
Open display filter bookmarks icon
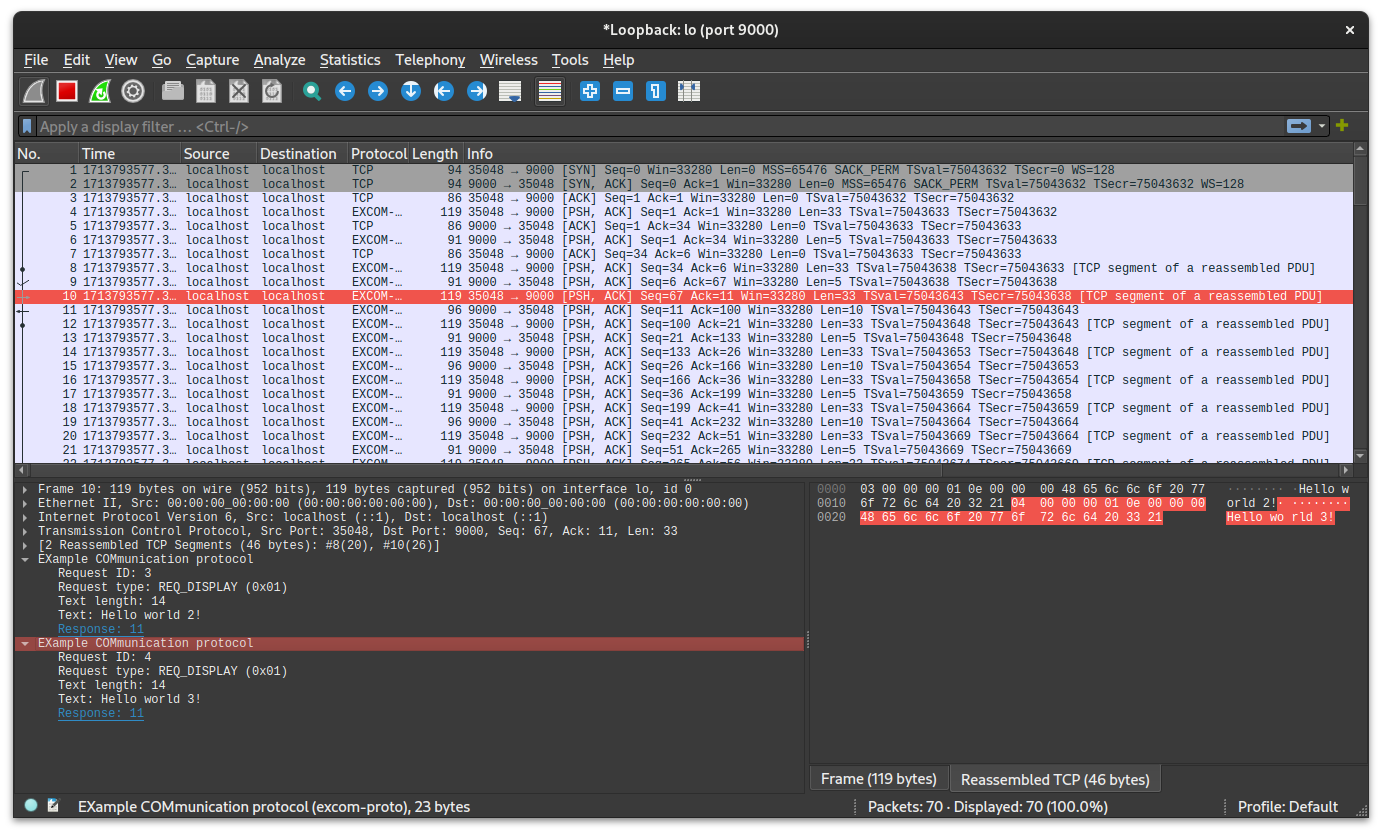28,126
